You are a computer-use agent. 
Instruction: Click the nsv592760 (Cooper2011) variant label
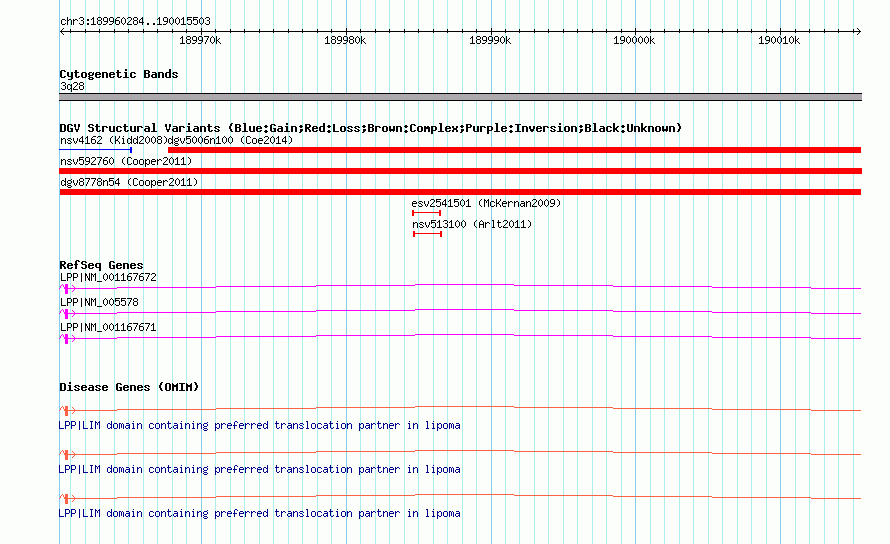(x=126, y=161)
